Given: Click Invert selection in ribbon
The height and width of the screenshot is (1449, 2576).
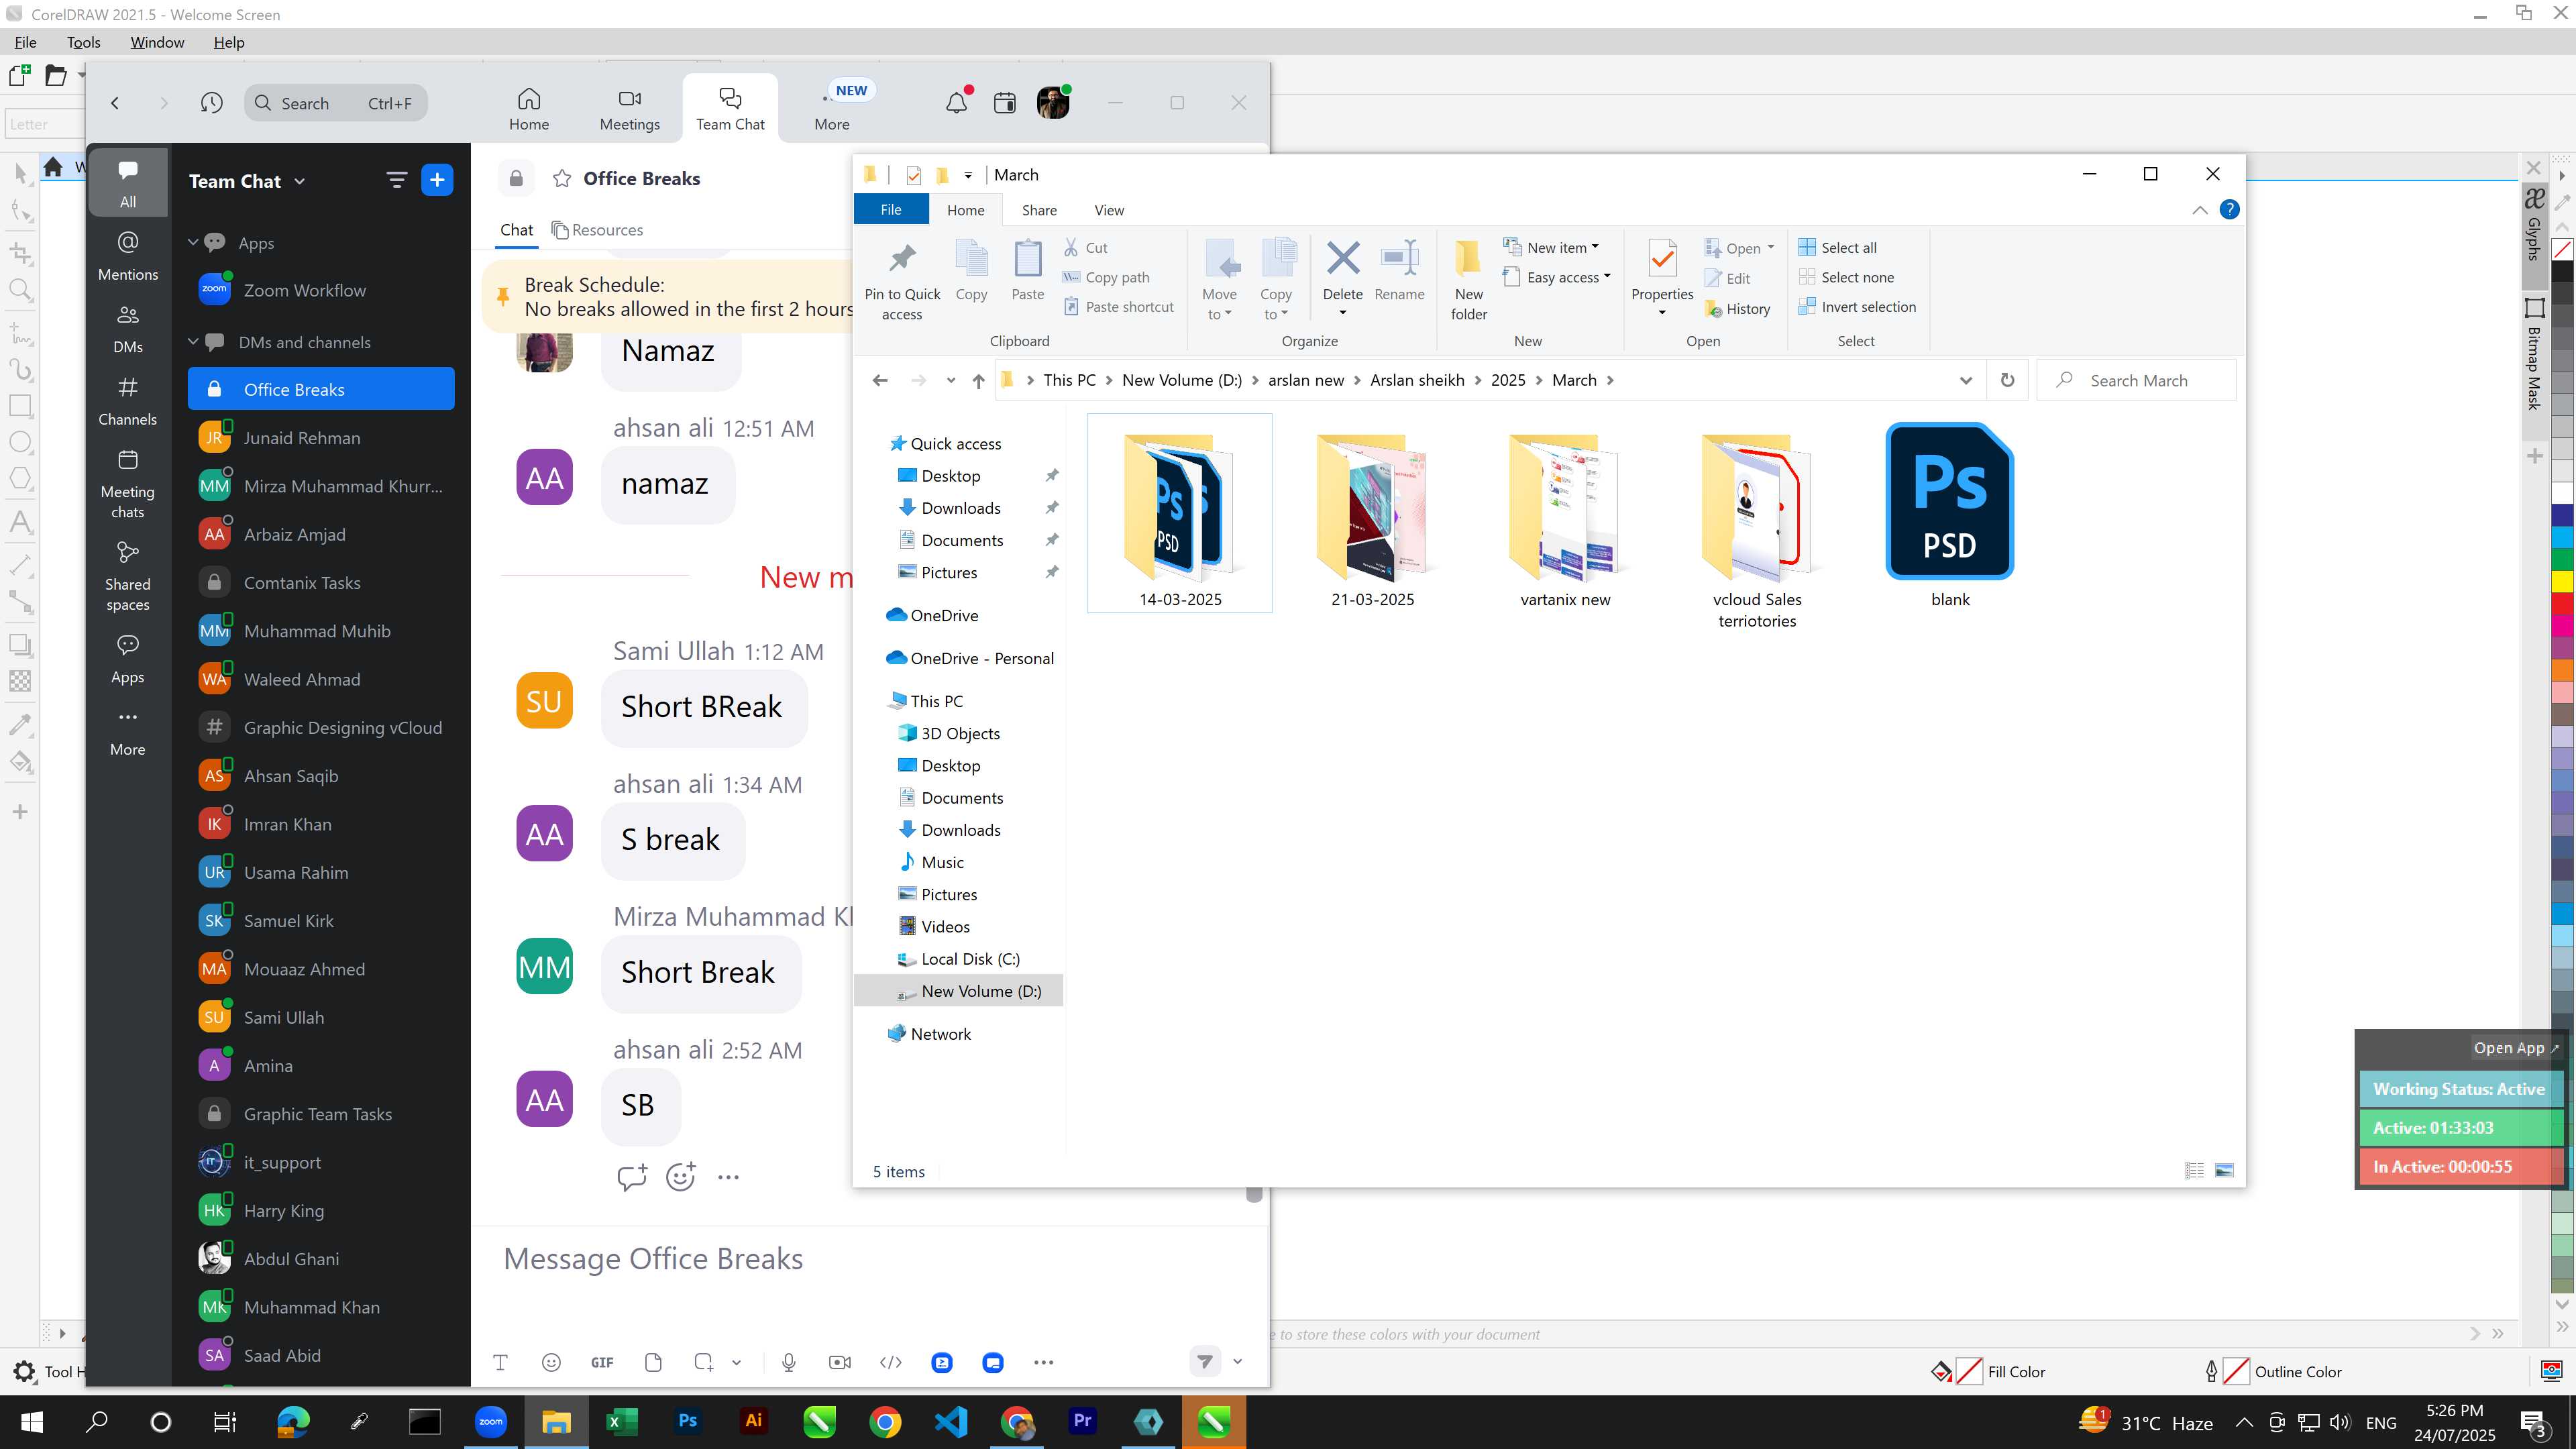Looking at the screenshot, I should pos(1857,307).
